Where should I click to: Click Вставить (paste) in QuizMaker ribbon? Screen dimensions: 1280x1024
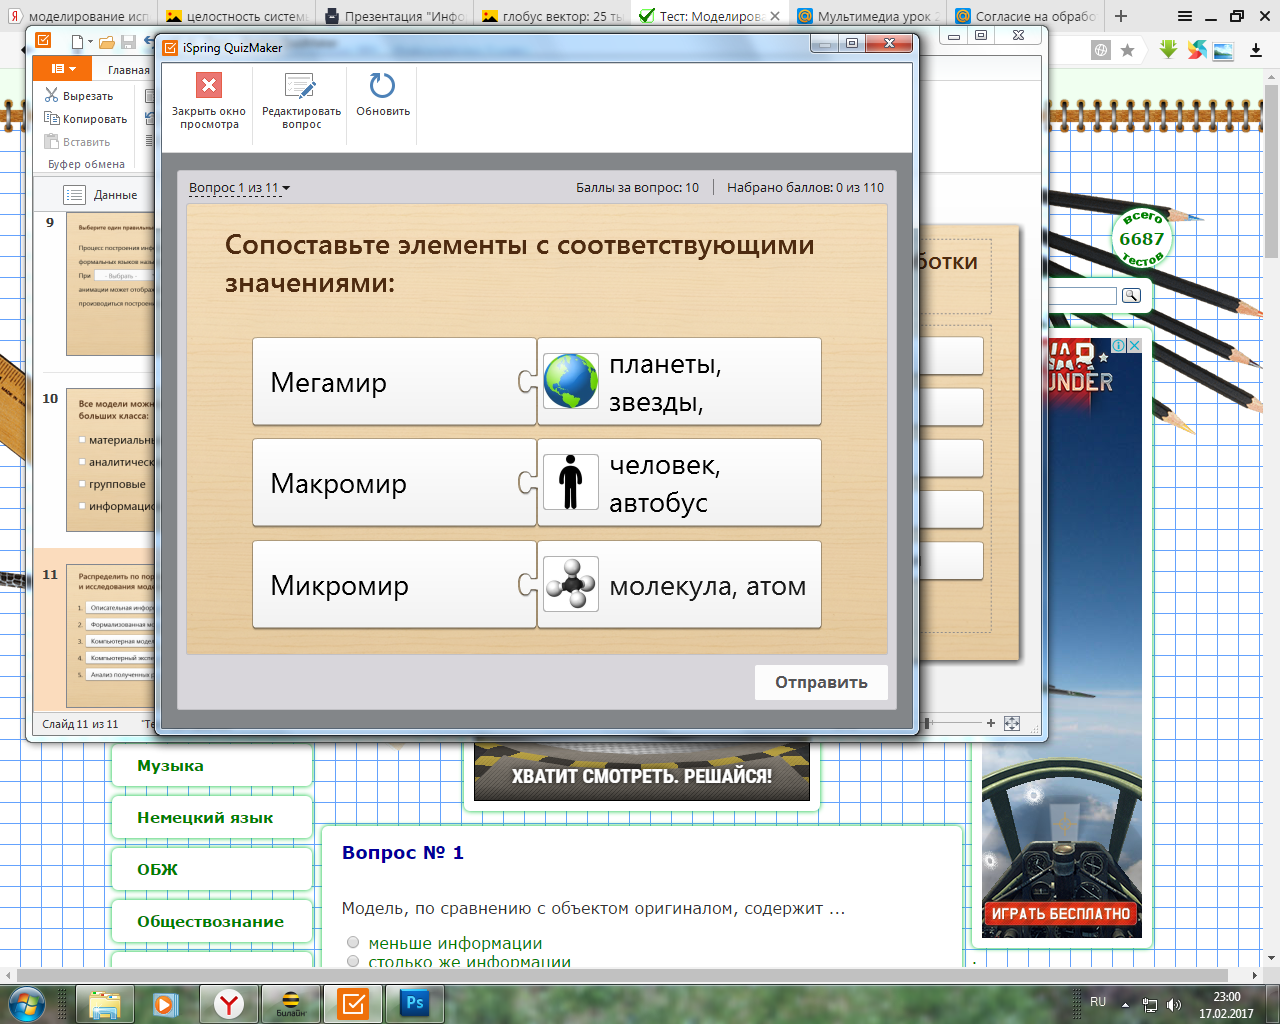pyautogui.click(x=78, y=142)
